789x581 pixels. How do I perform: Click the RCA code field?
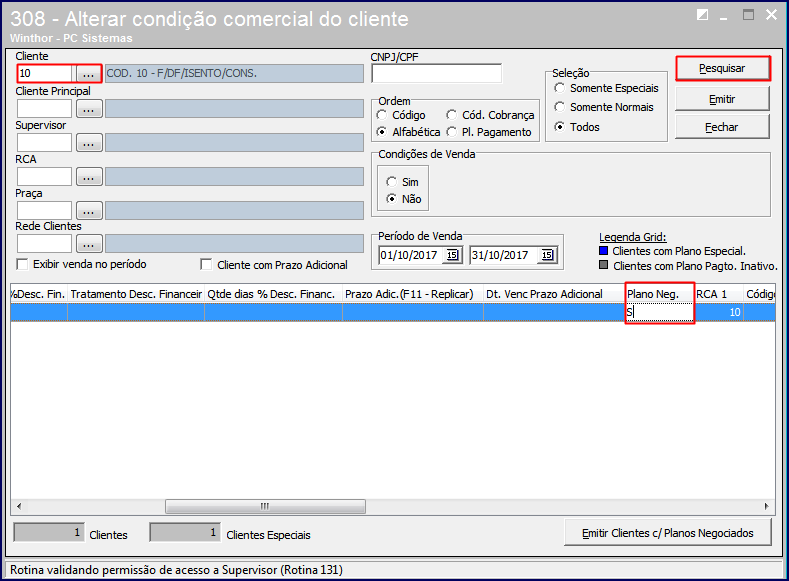tap(45, 177)
